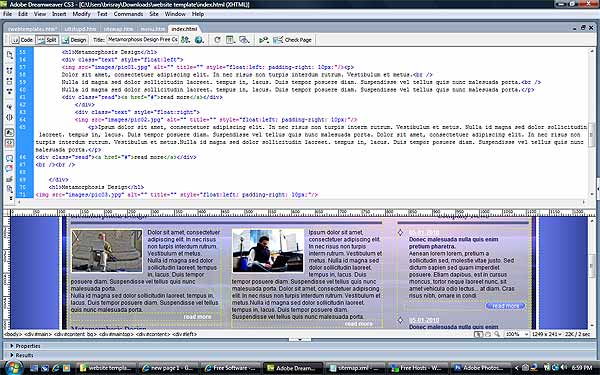The width and height of the screenshot is (600, 375).
Task: Open the View menu
Action: 40,14
